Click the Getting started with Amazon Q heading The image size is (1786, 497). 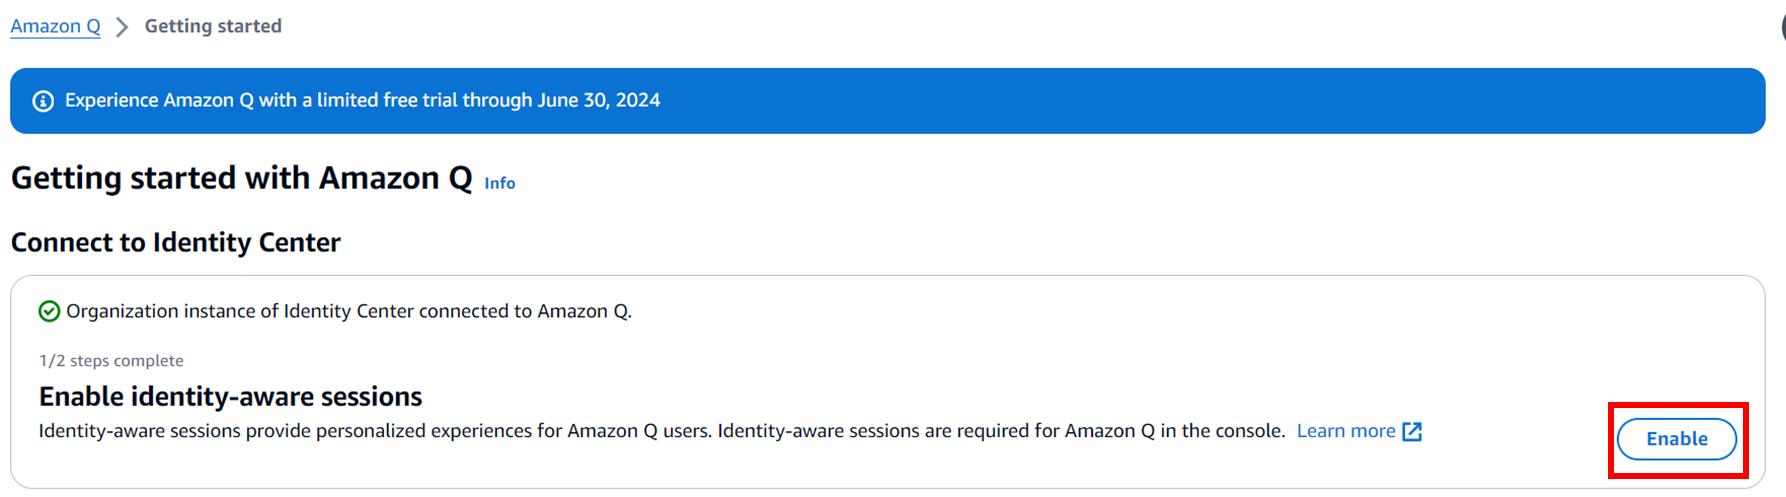point(241,178)
